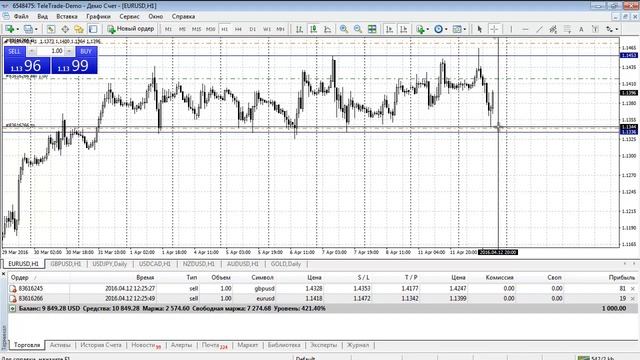The width and height of the screenshot is (640, 360).
Task: Toggle the Terminal panel toolbar icon
Action: 93,29
